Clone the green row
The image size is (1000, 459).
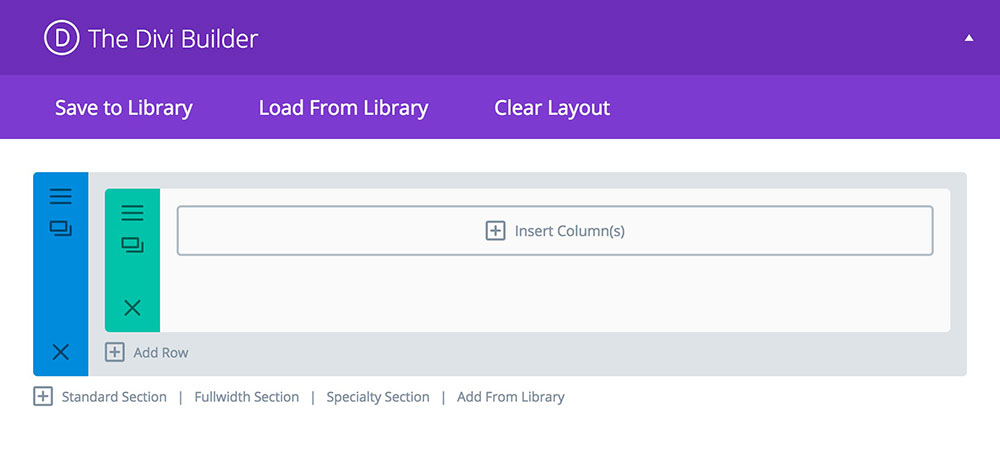(132, 244)
